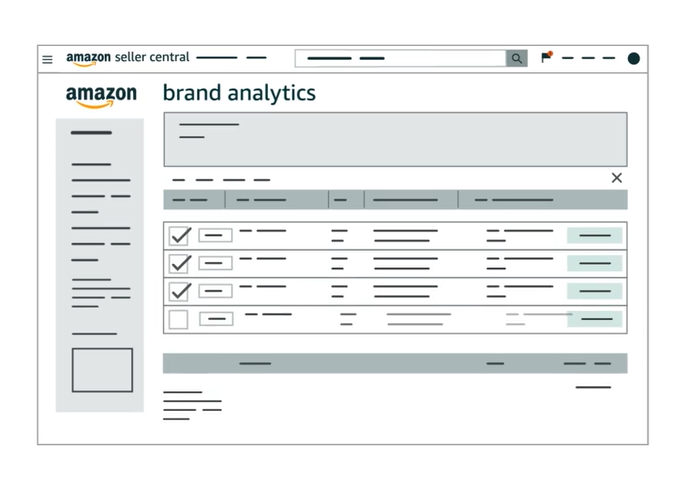Open the small outlined box in second row
Image resolution: width=699 pixels, height=479 pixels.
(215, 263)
